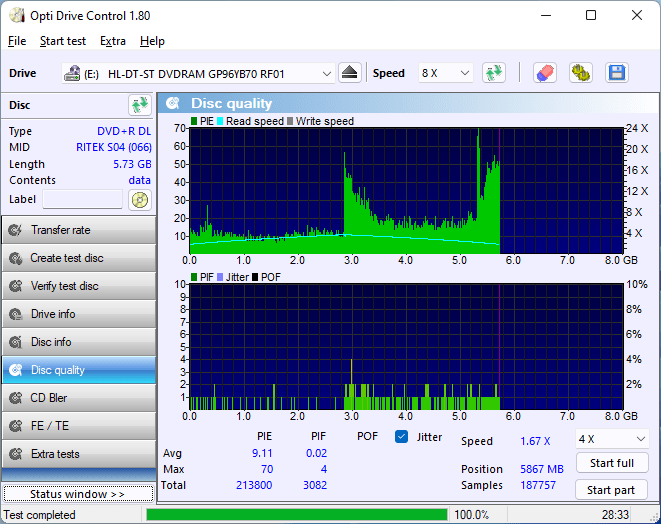Open the Extra menu
Image resolution: width=661 pixels, height=524 pixels.
pyautogui.click(x=113, y=41)
